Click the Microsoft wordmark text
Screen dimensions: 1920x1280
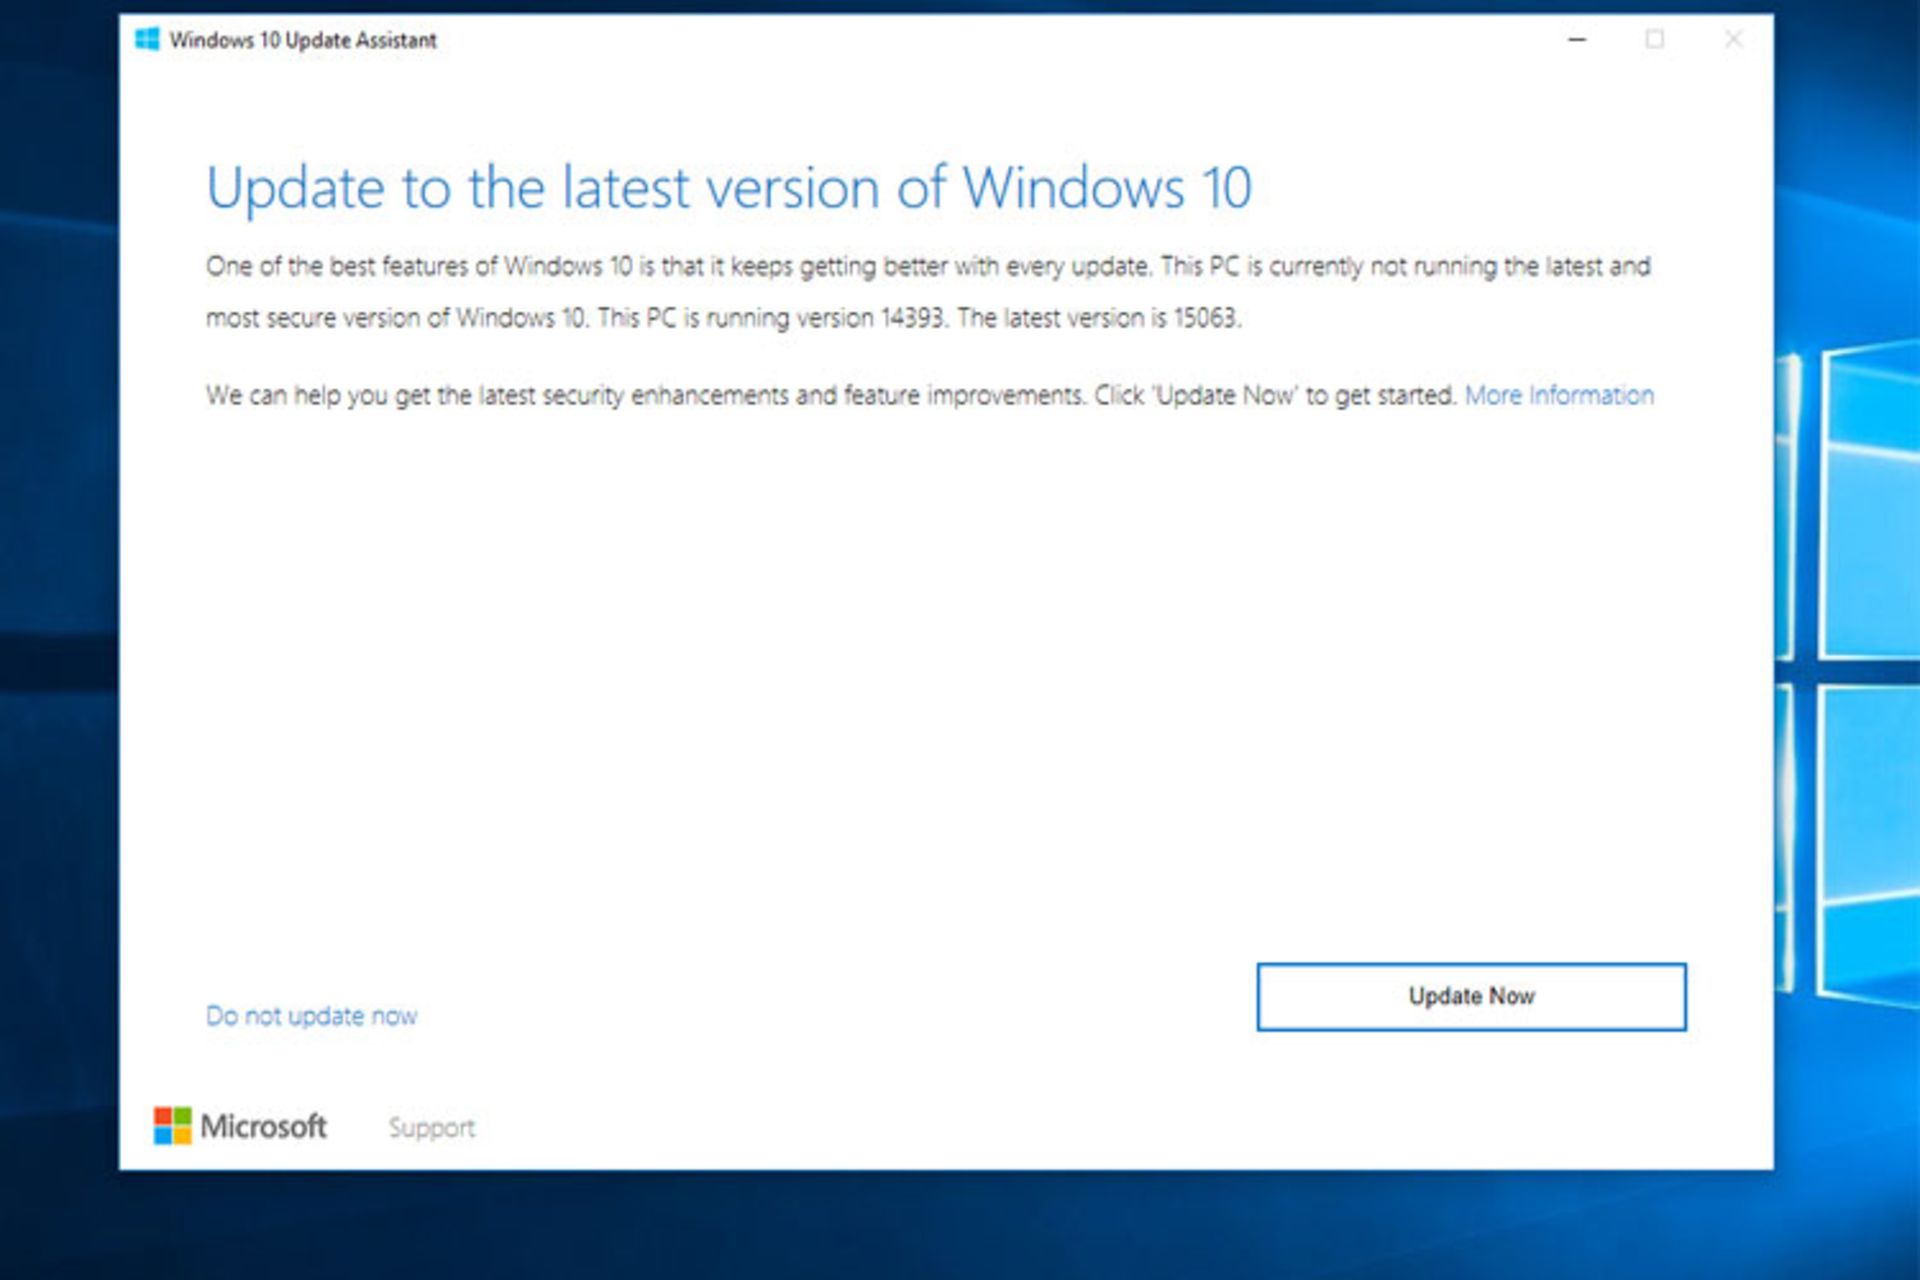(x=263, y=1126)
